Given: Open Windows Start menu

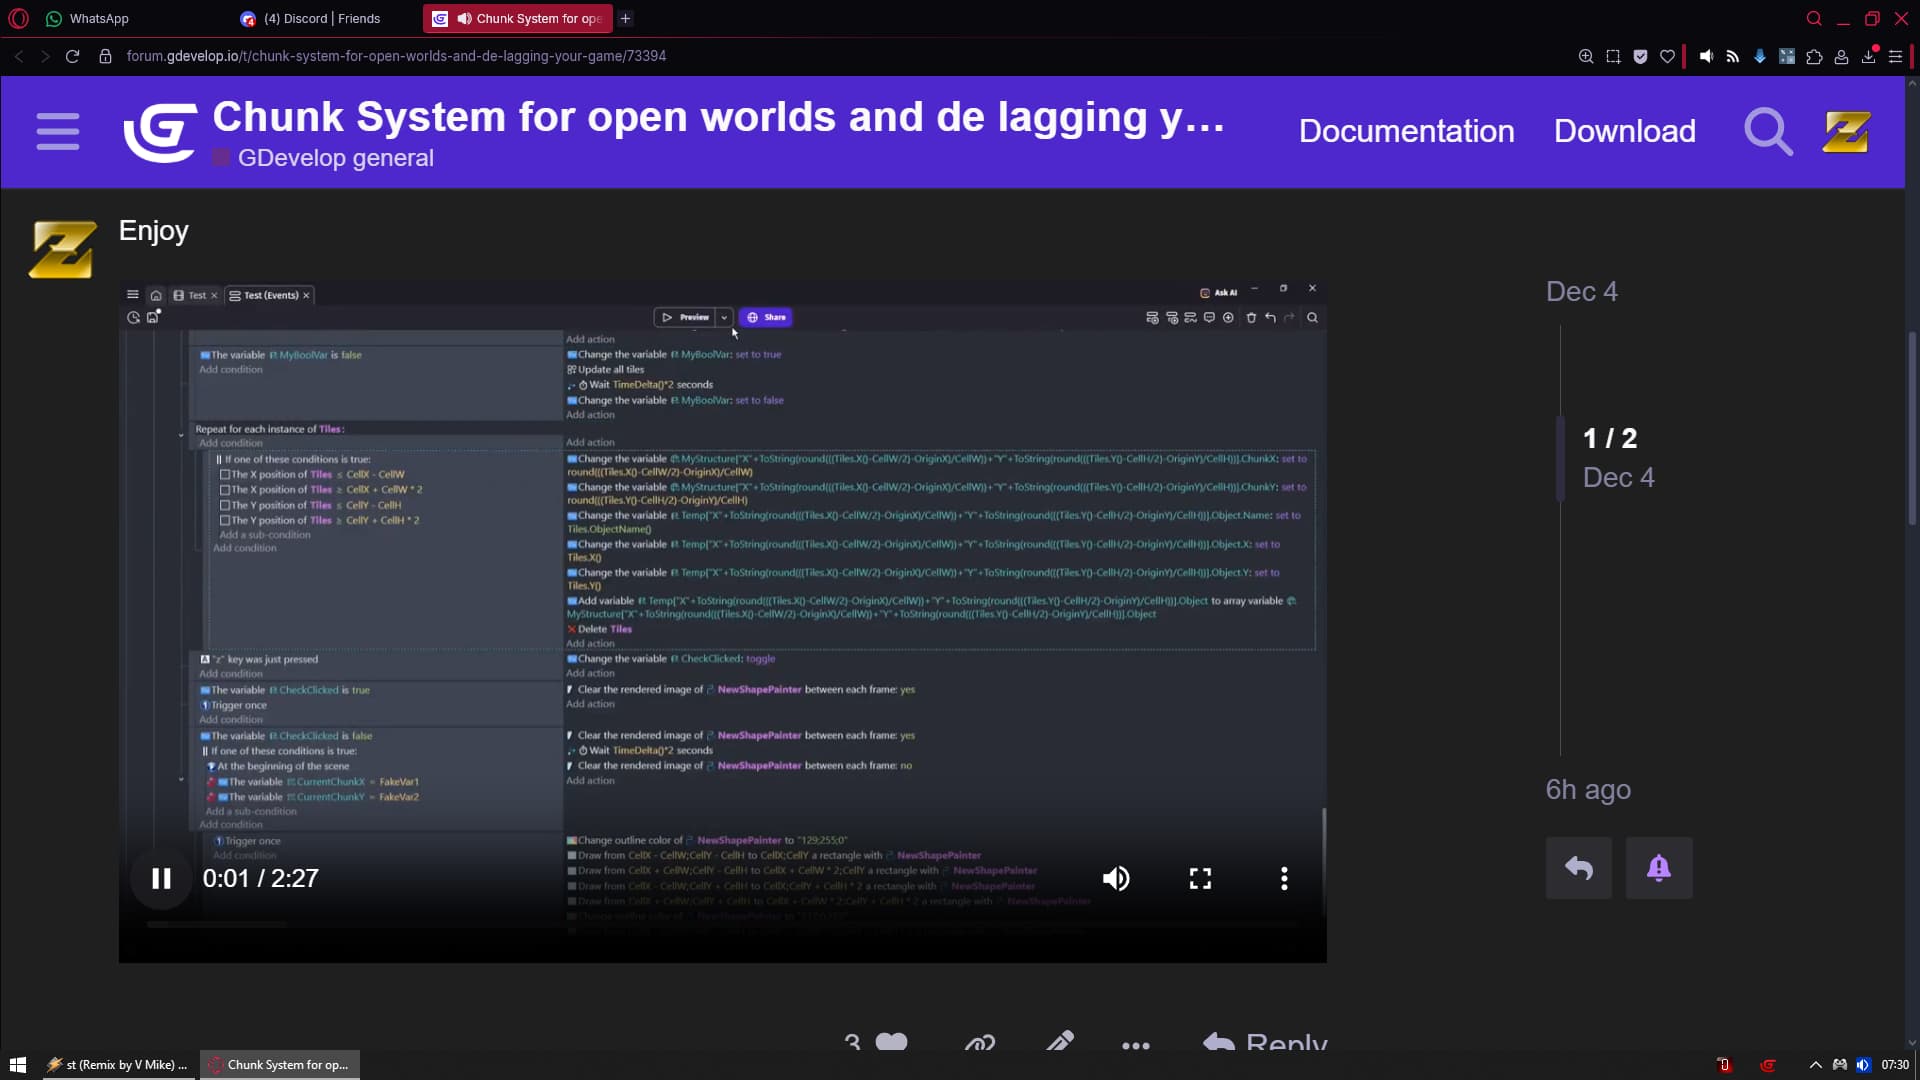Looking at the screenshot, I should coord(17,1064).
